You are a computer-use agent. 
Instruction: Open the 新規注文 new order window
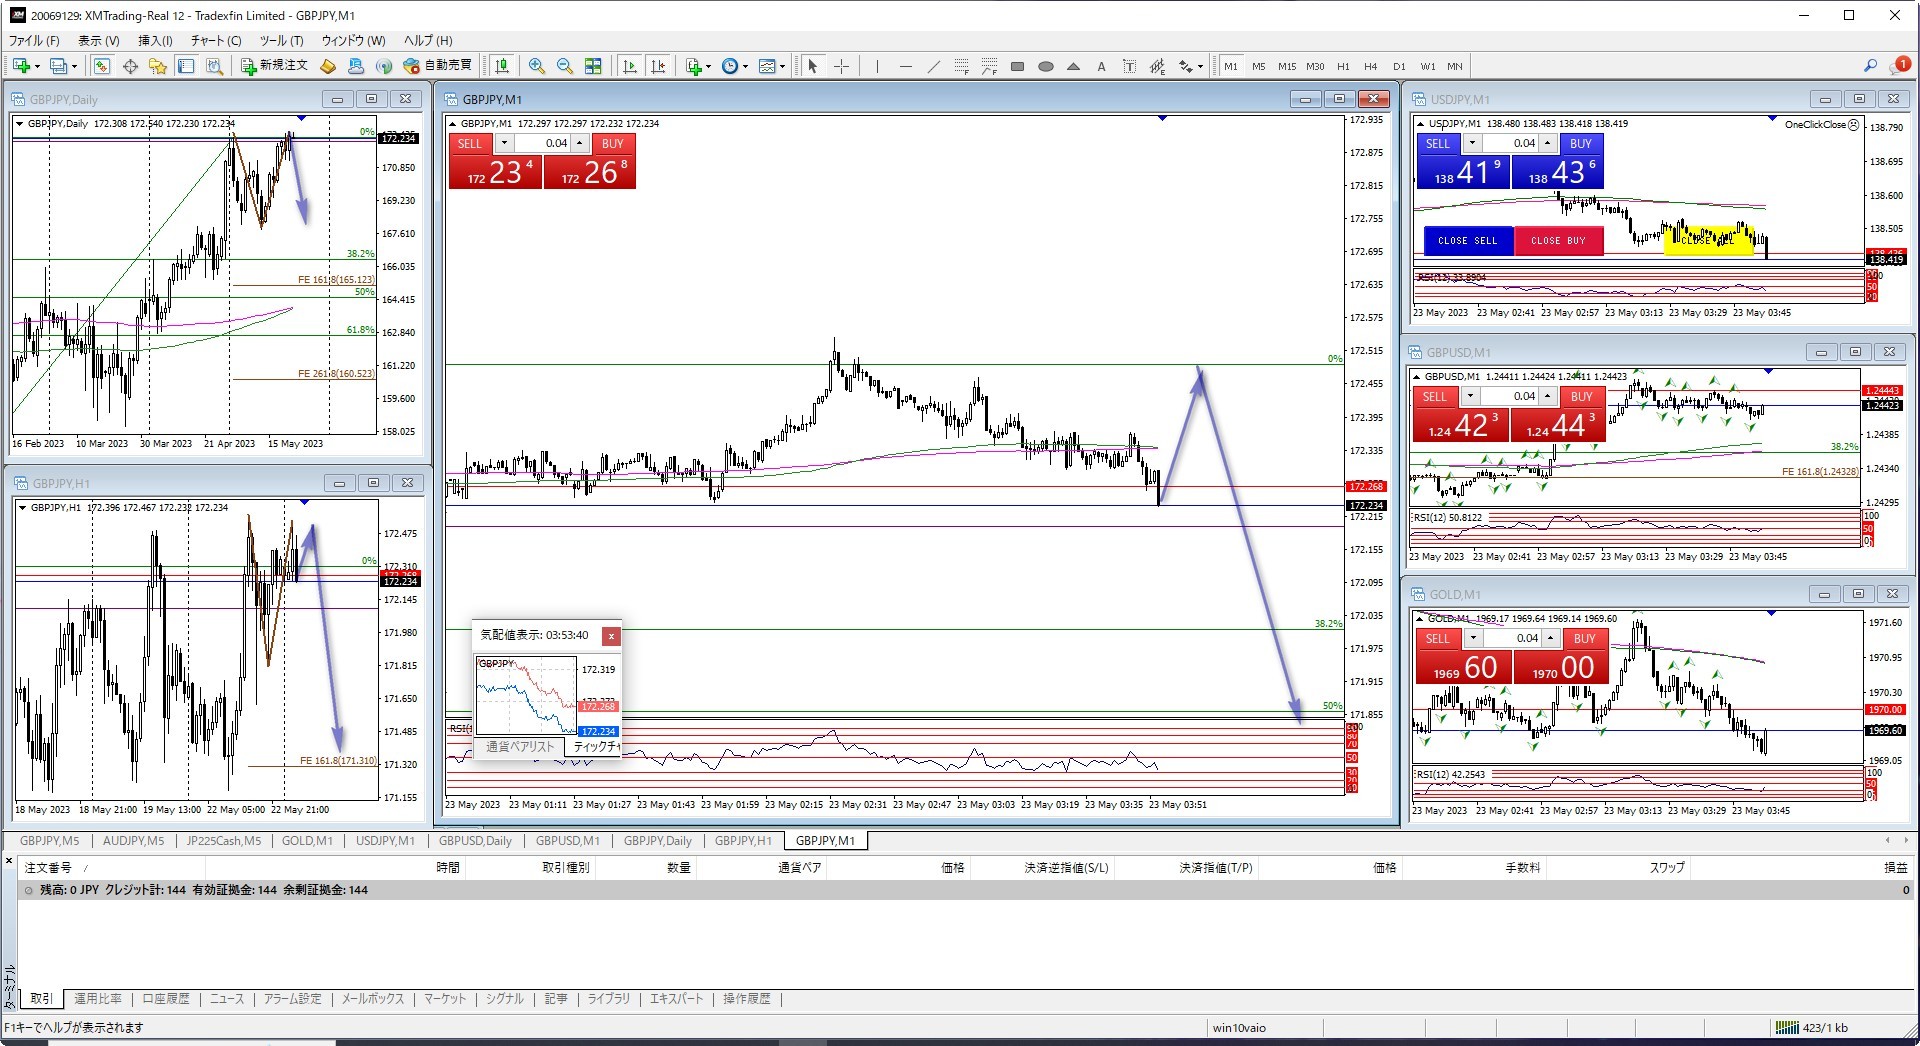click(x=275, y=66)
